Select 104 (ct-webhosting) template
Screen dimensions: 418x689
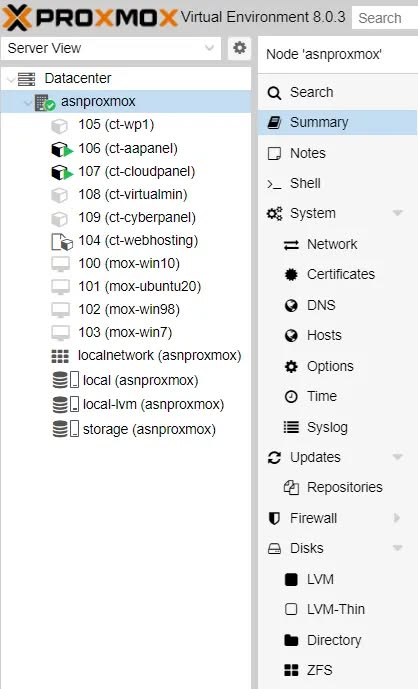(126, 241)
